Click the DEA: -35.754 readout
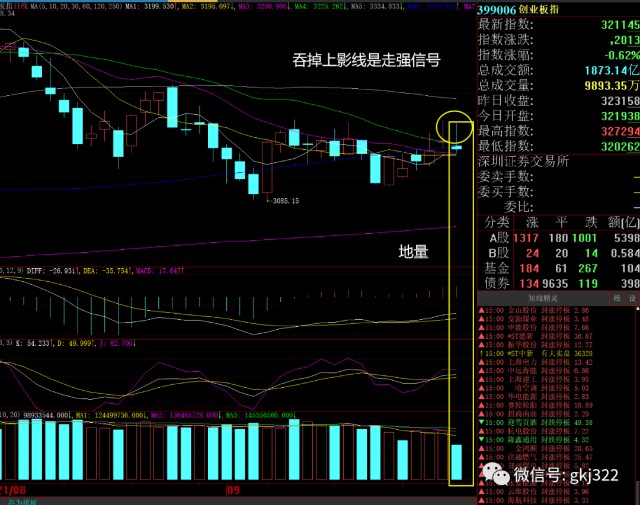Viewport: 640px width, 505px height. click(107, 271)
